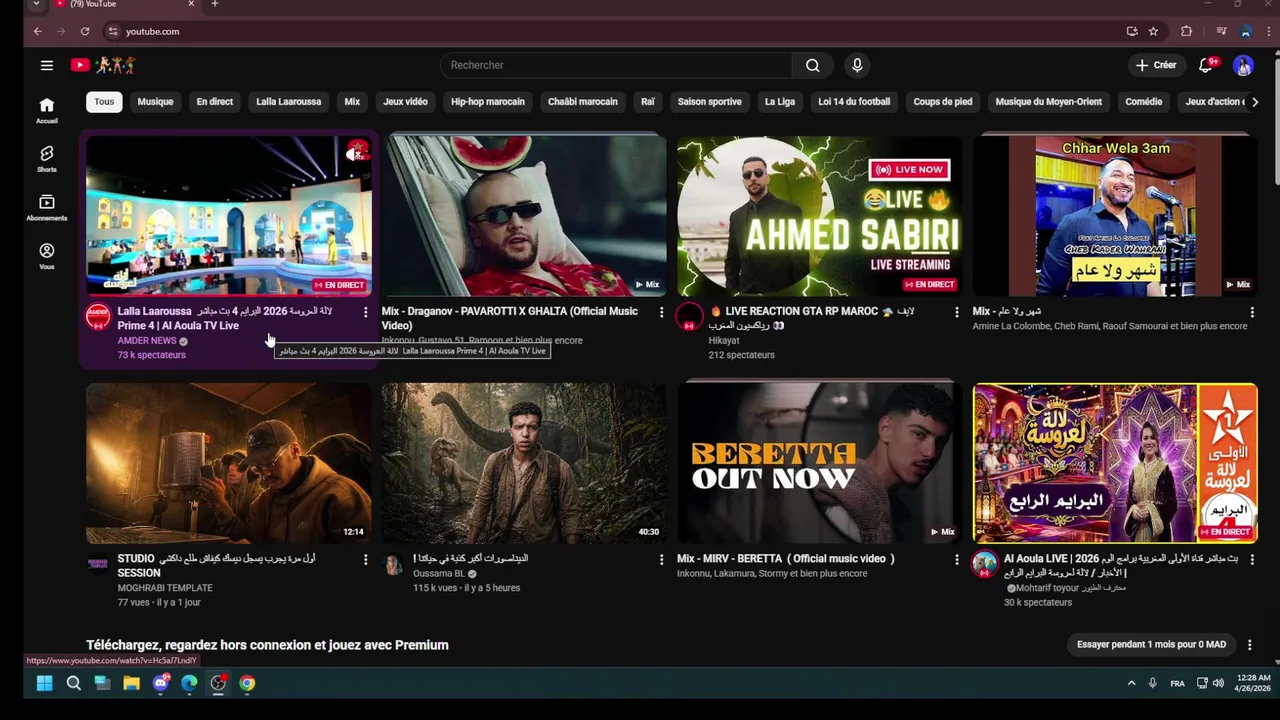Open the notifications bell
1280x720 pixels.
point(1206,65)
